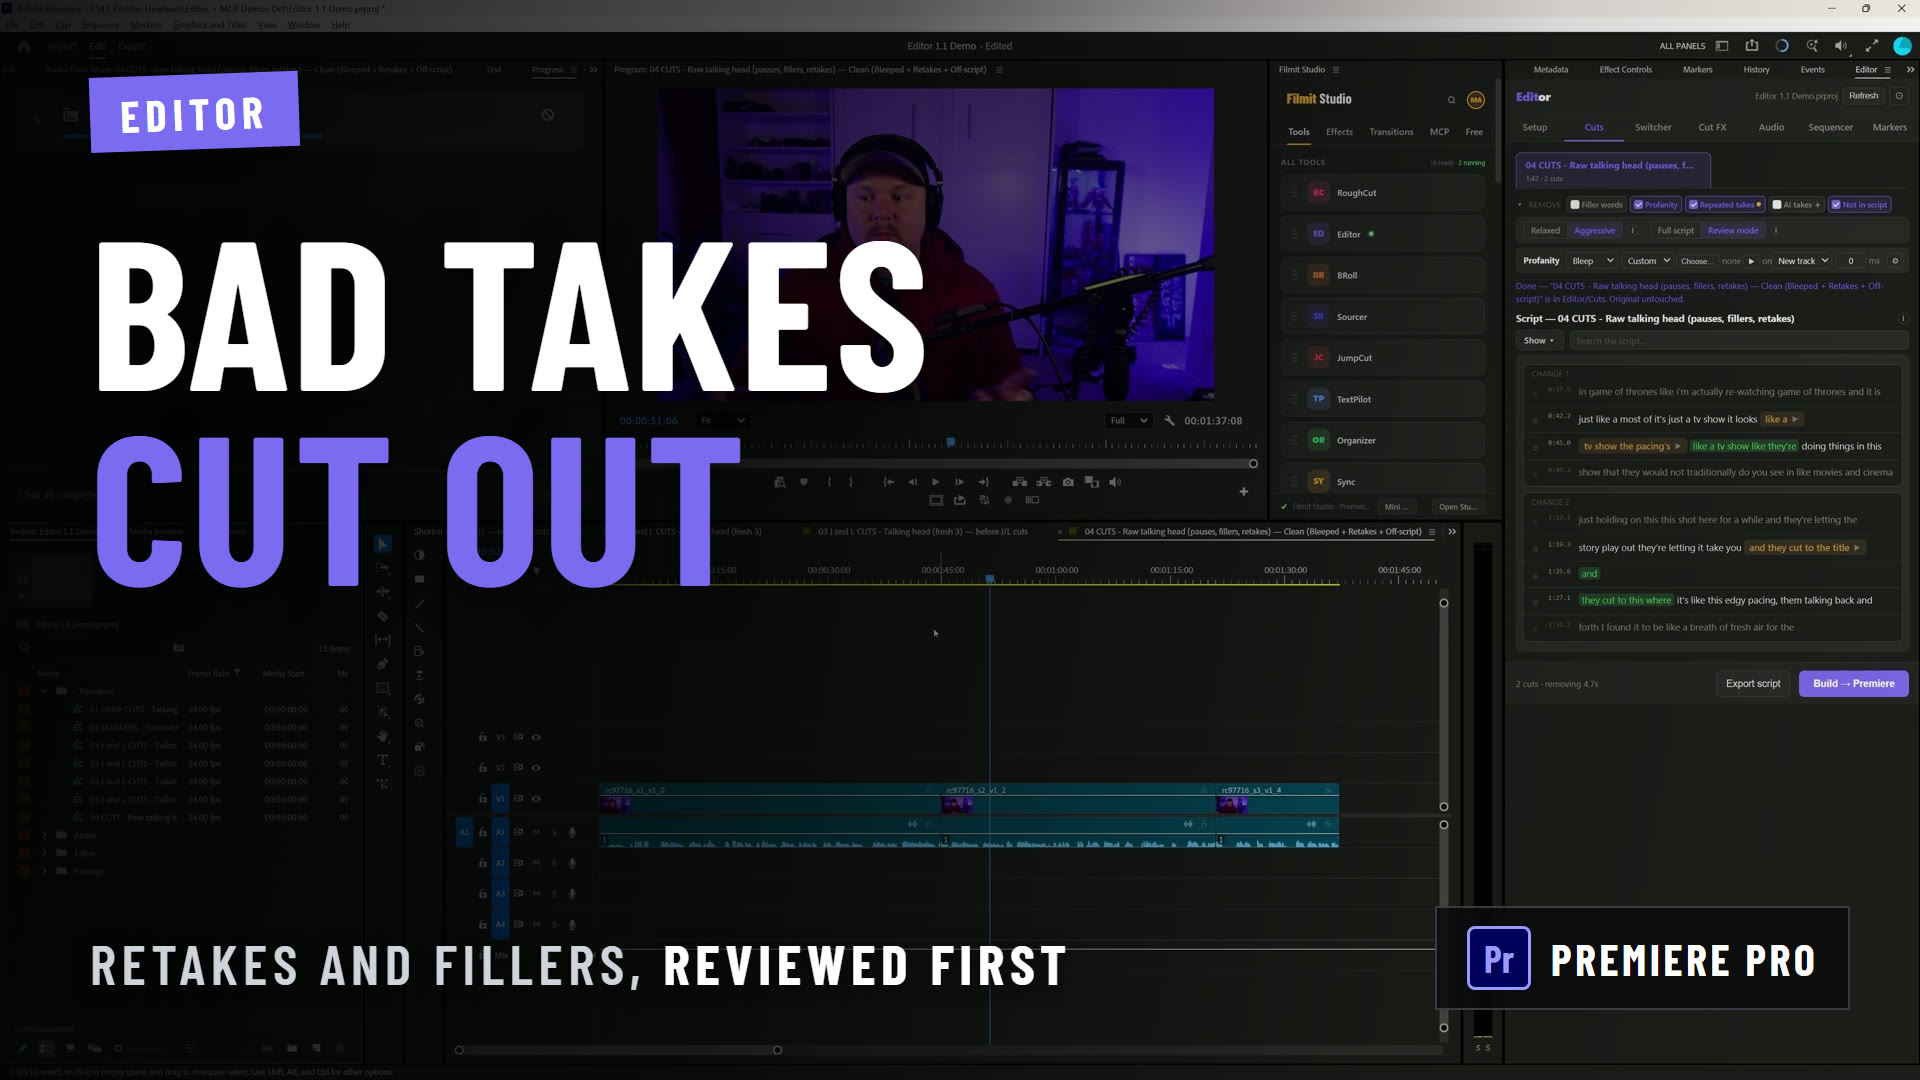Click the MA account avatar in Filmit Studio
This screenshot has width=1920, height=1080.
coord(1475,100)
